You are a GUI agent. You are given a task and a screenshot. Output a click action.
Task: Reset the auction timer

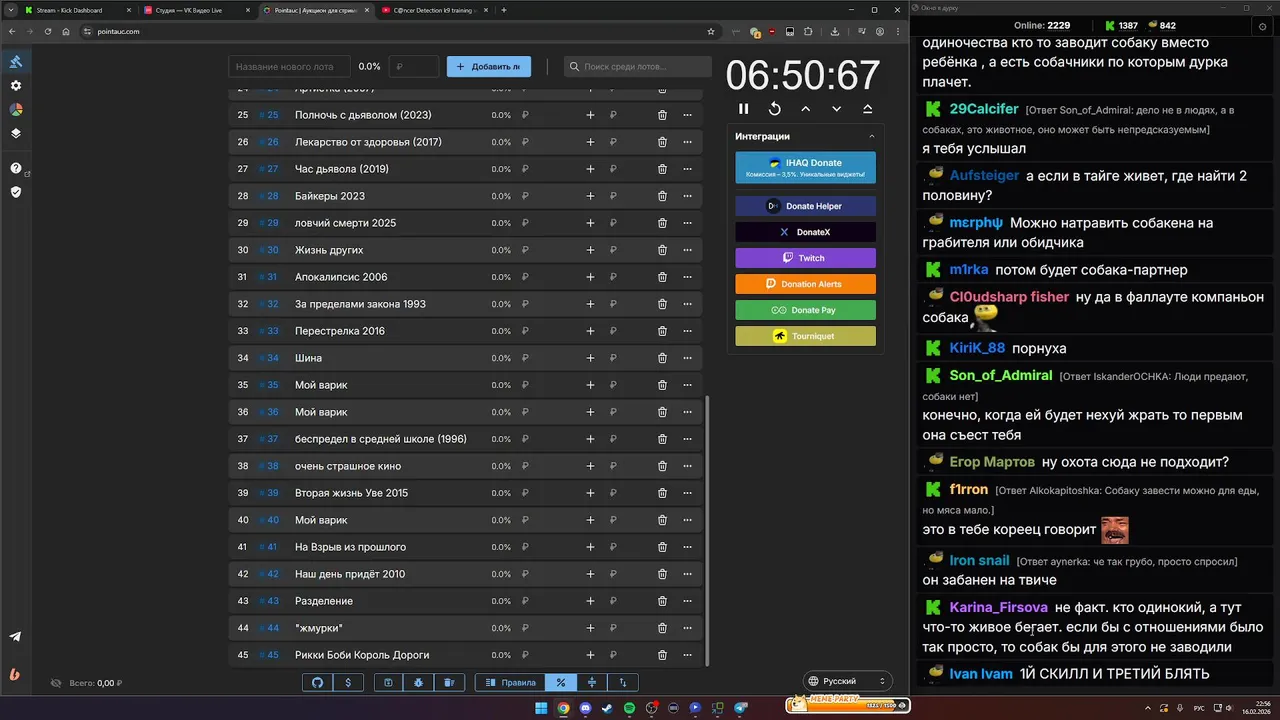click(x=774, y=109)
